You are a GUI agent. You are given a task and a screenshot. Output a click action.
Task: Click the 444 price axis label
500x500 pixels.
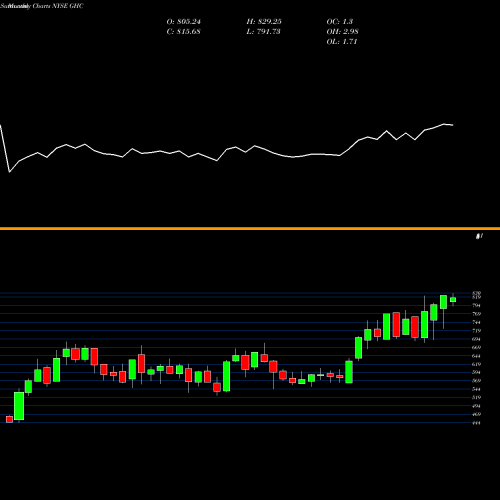476,423
